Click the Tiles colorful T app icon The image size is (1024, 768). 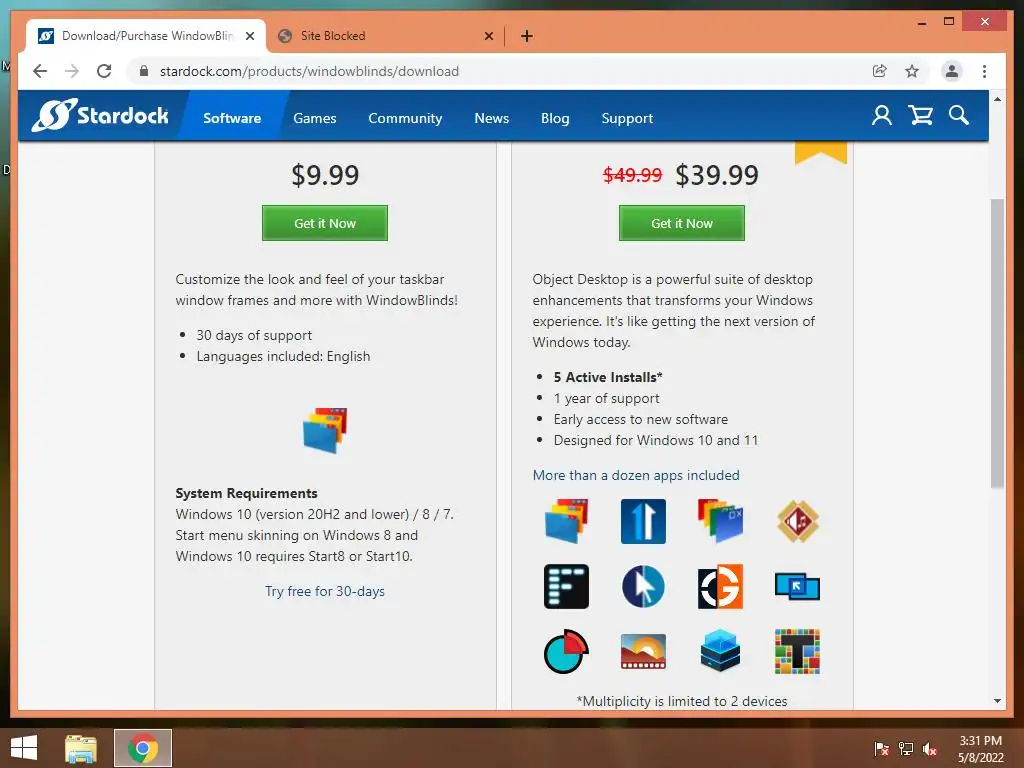click(x=797, y=651)
